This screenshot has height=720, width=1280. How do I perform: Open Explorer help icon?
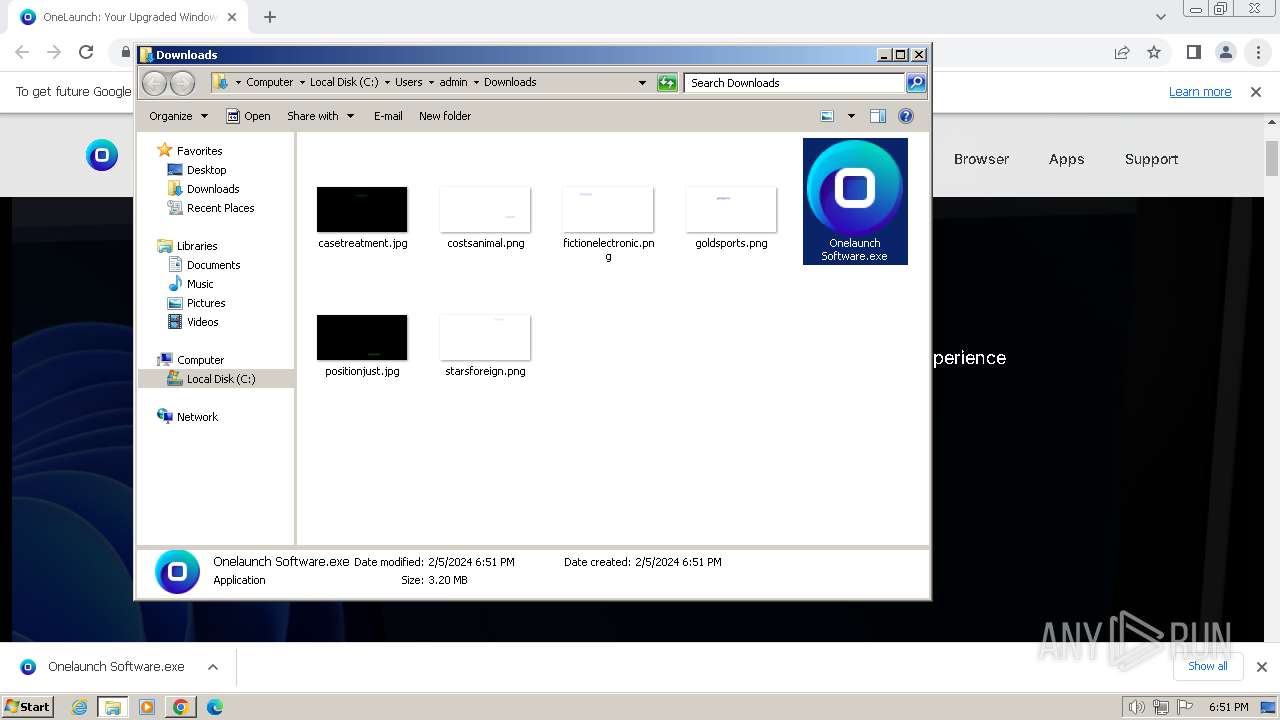point(906,116)
